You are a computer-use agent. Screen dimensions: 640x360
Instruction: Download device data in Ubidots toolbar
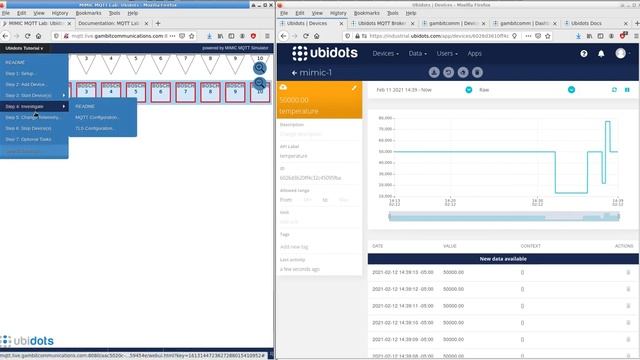[x=434, y=72]
